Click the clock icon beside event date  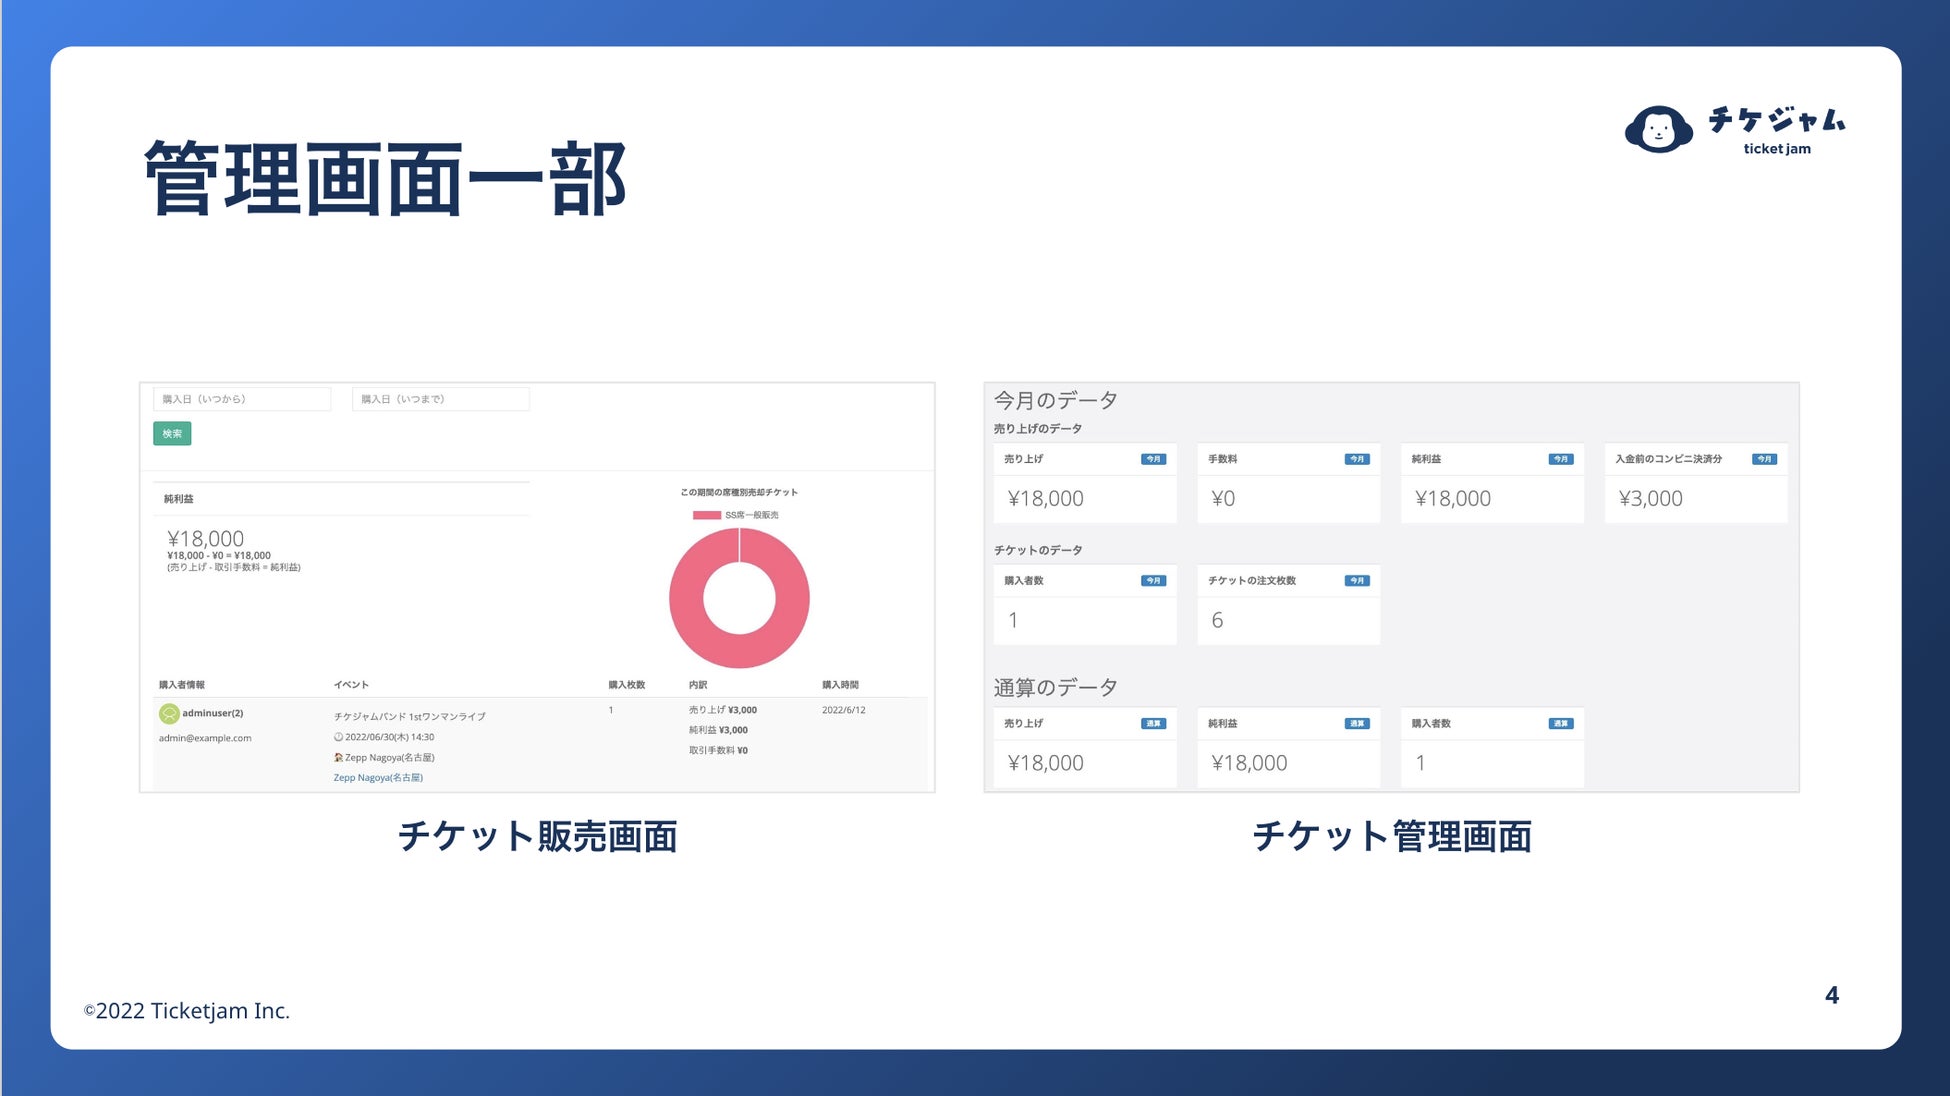pyautogui.click(x=338, y=737)
